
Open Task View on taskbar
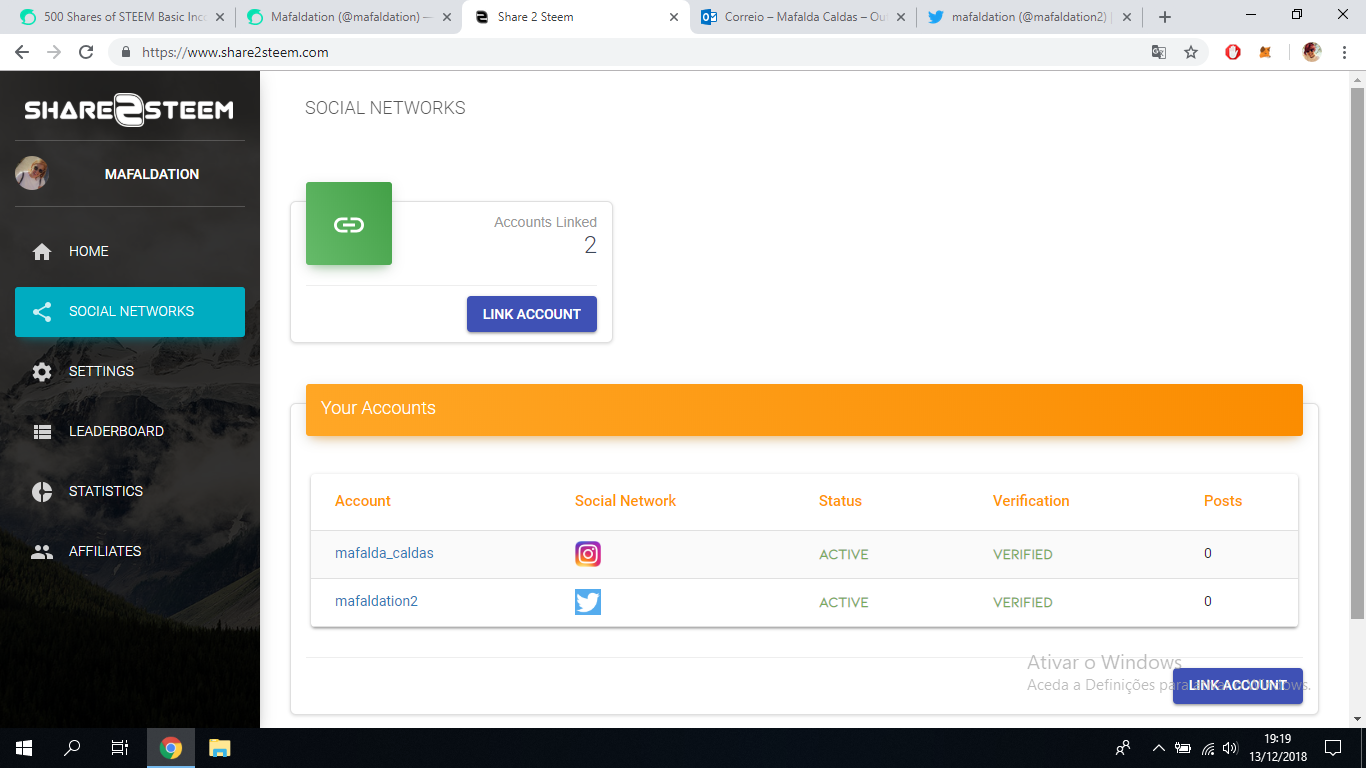120,747
